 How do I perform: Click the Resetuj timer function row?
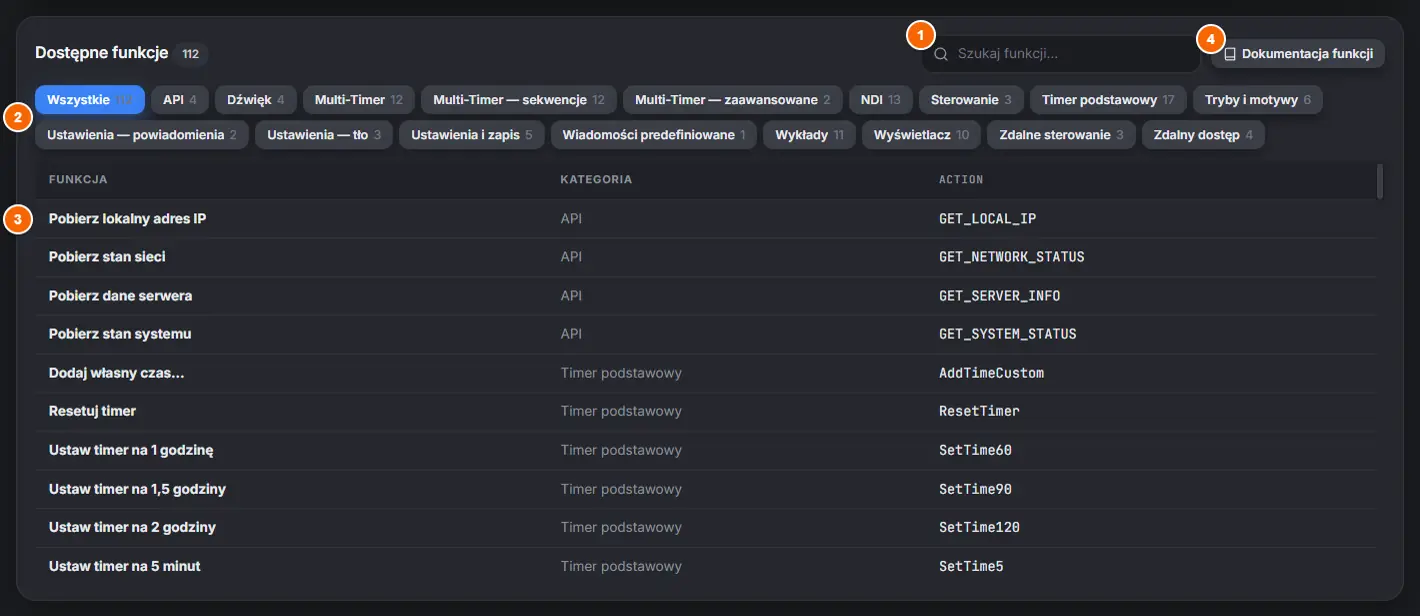[706, 411]
